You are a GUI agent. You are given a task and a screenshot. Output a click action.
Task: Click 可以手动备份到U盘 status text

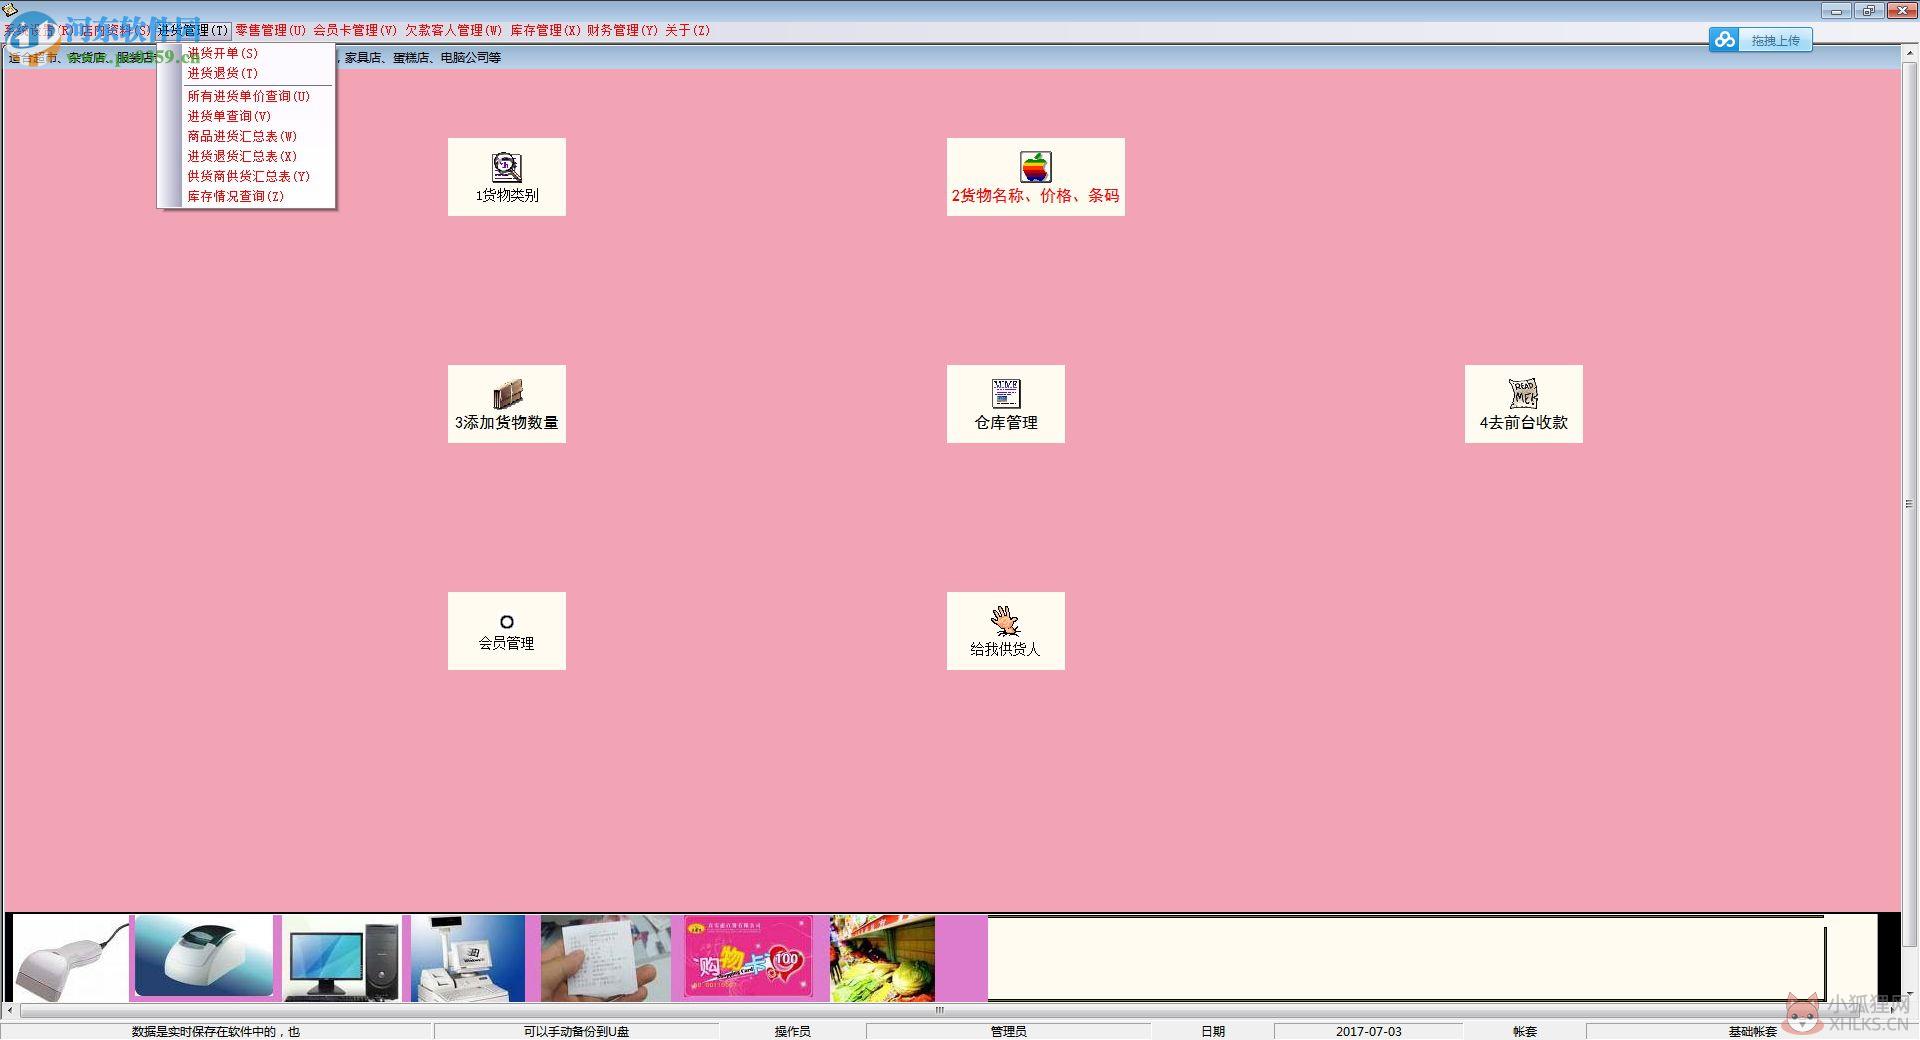[576, 1031]
